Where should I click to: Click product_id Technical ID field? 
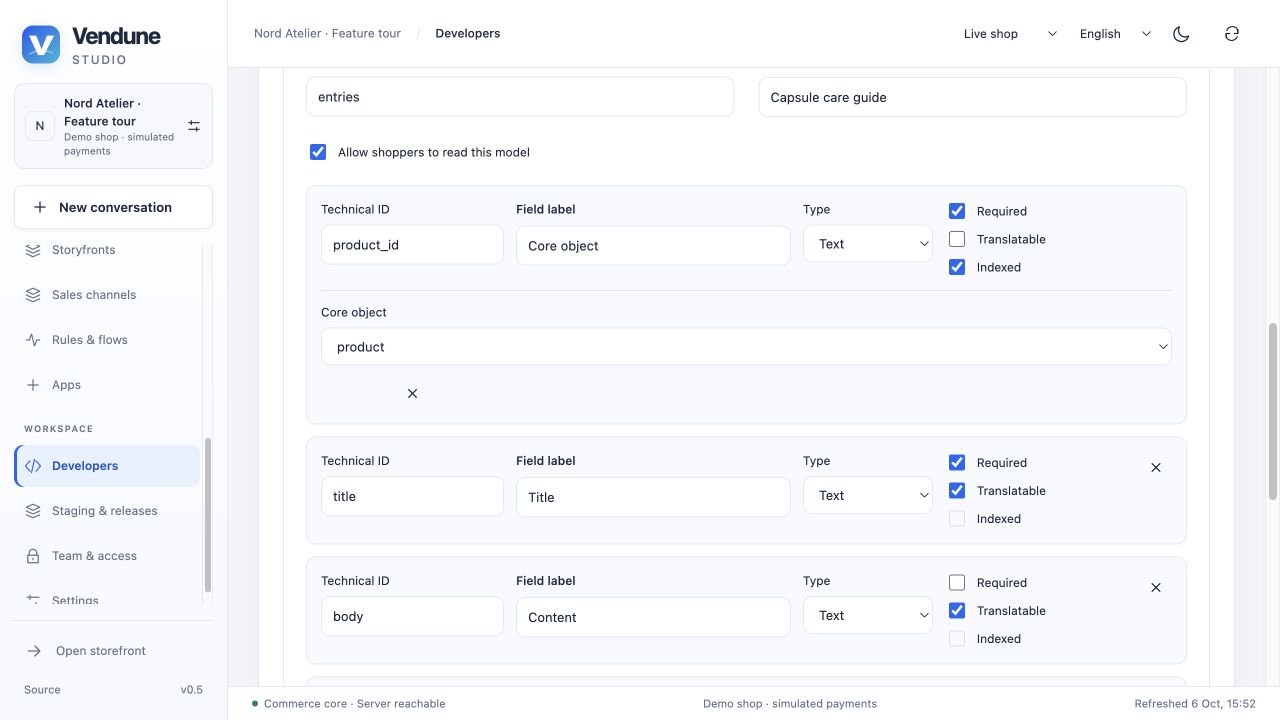coord(412,245)
